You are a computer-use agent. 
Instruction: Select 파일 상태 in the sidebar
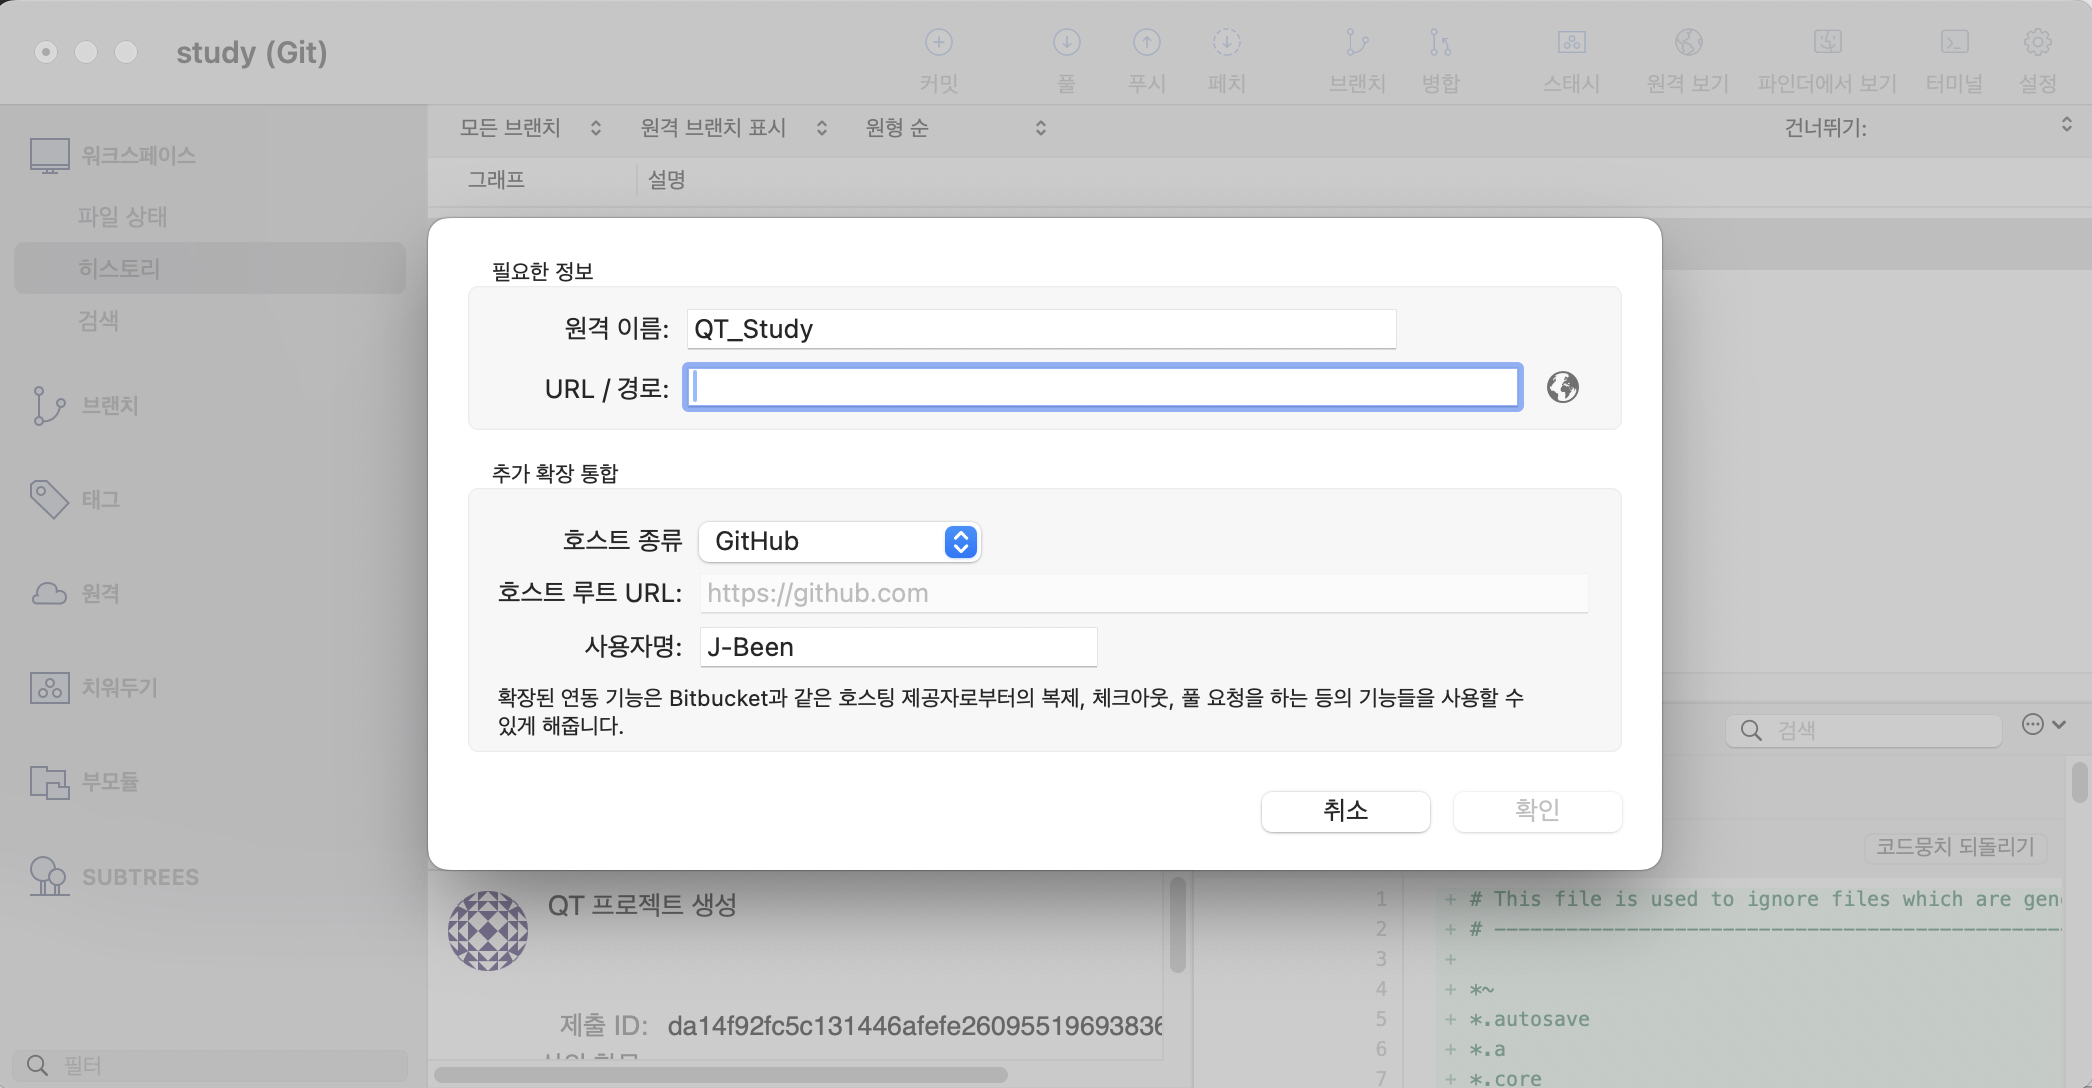coord(123,216)
